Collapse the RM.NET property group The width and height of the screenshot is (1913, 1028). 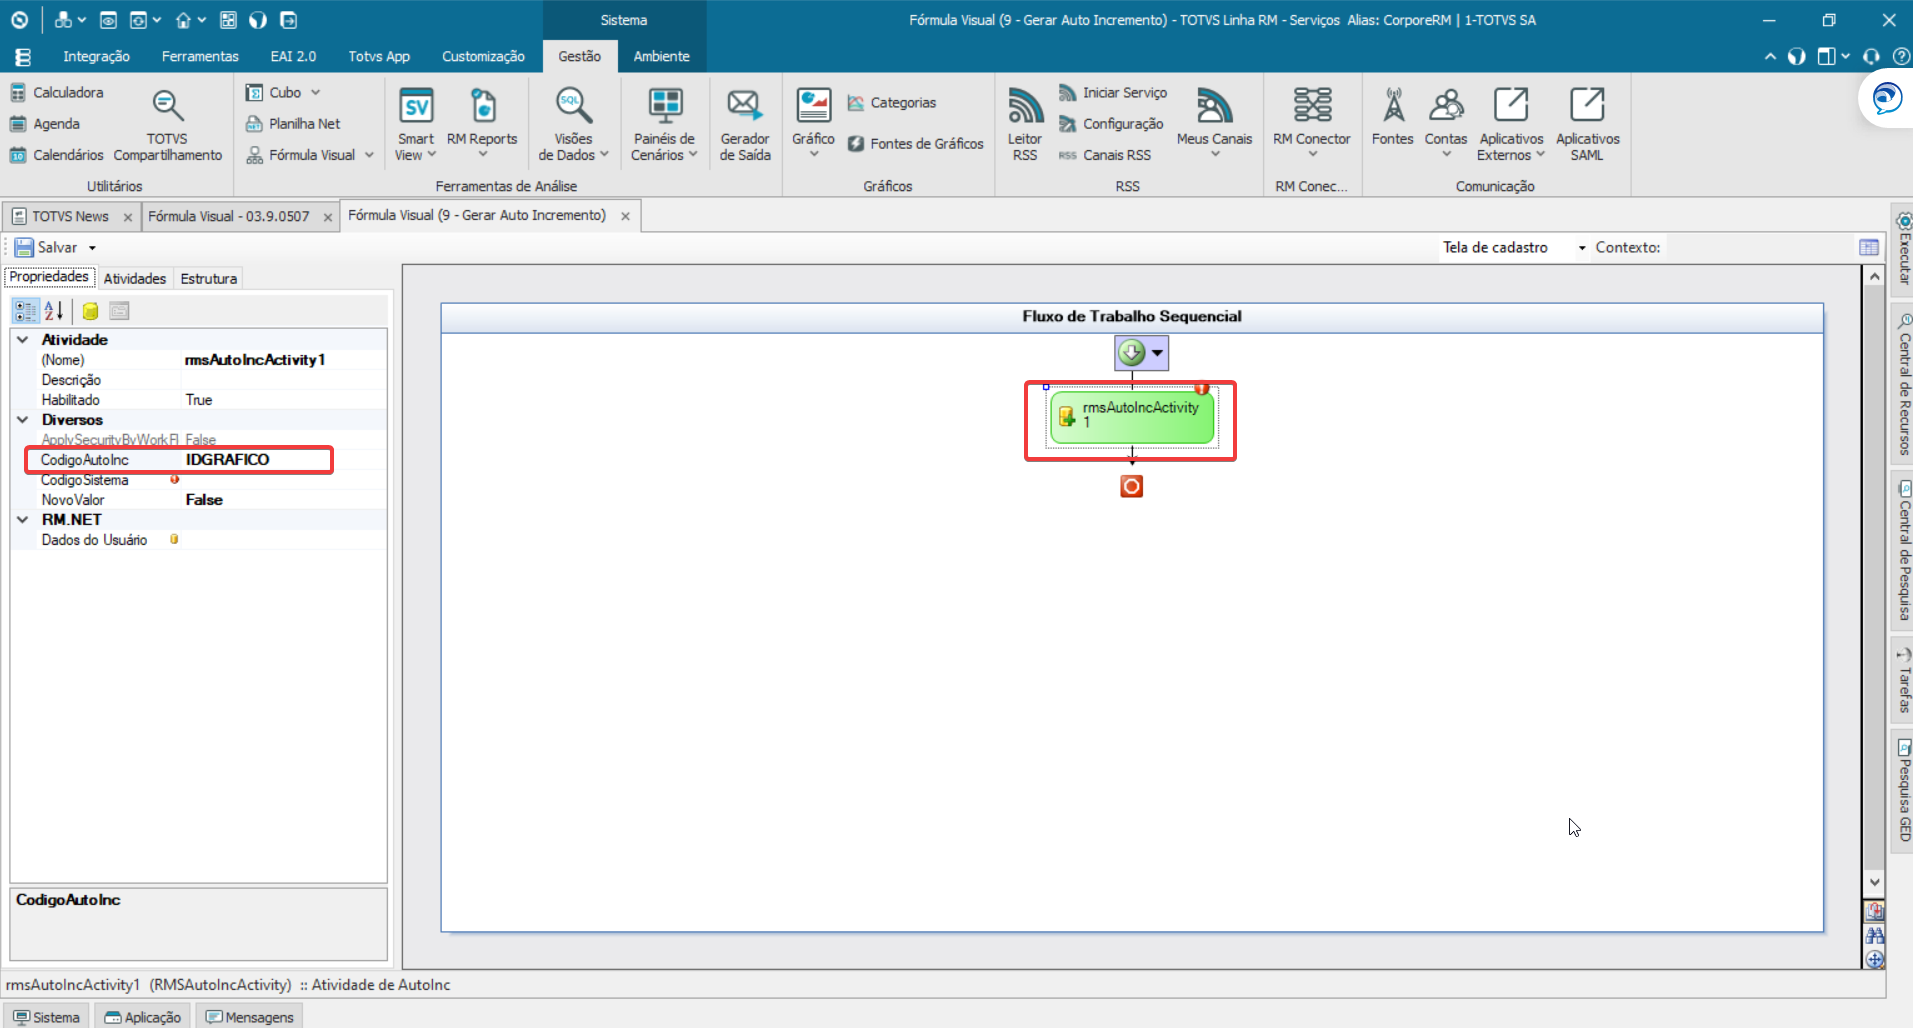tap(23, 520)
